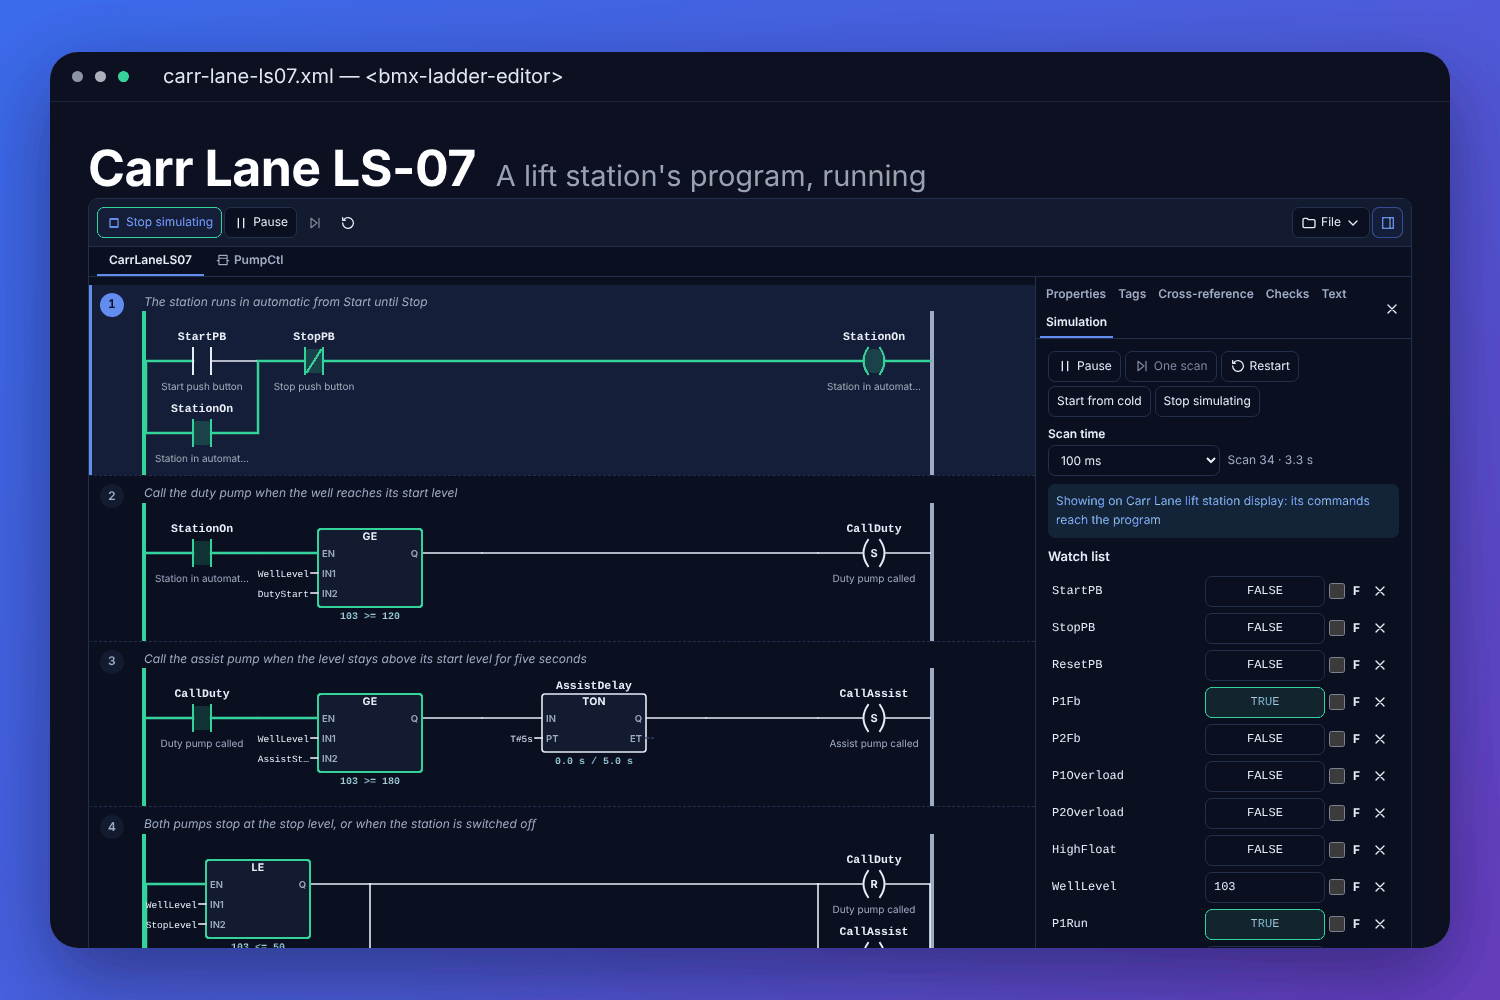Click the restart icon in top toolbar
The image size is (1500, 1000).
tap(348, 223)
